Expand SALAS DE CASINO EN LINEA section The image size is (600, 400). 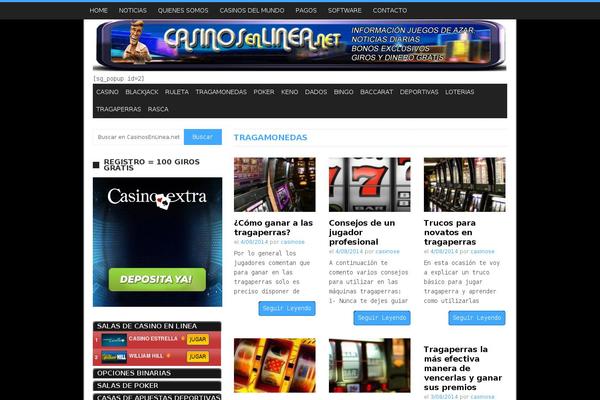[157, 326]
